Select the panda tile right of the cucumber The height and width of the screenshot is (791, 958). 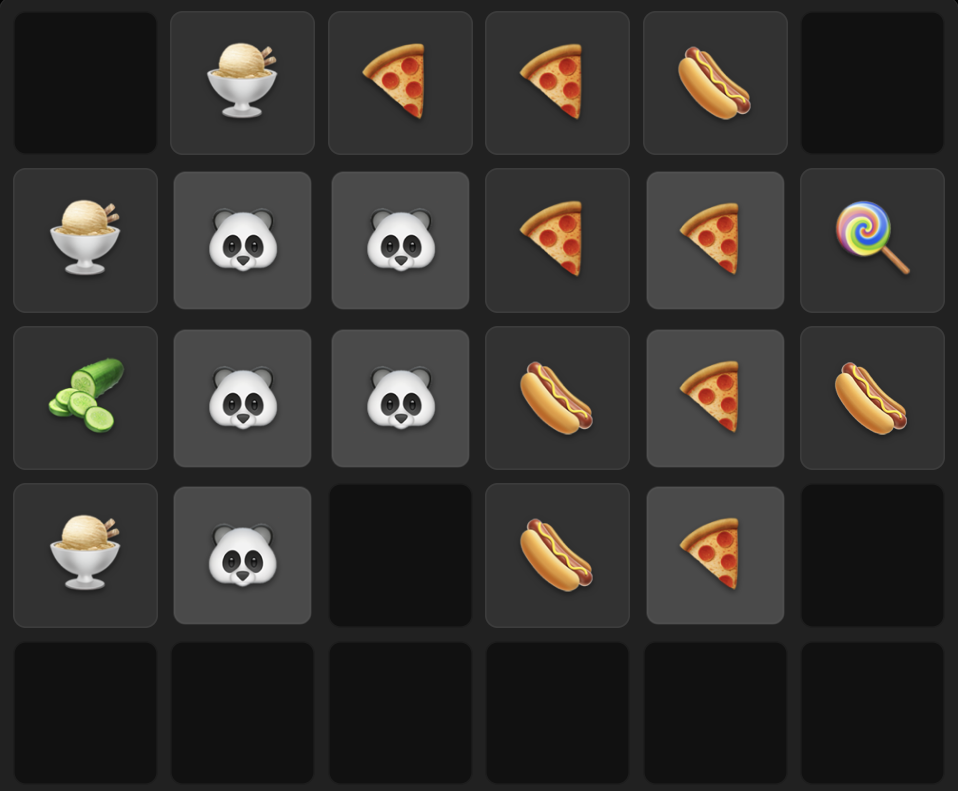[x=243, y=398]
